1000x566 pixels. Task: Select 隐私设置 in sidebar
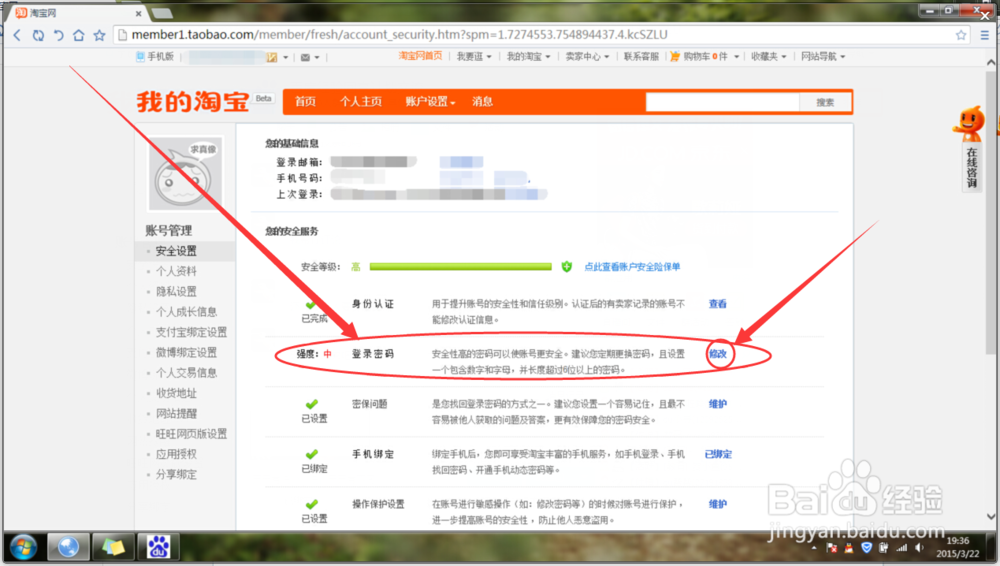(x=176, y=292)
